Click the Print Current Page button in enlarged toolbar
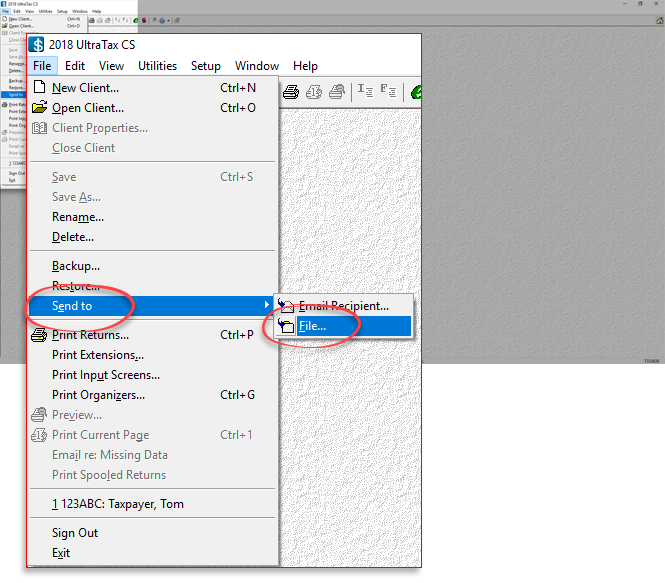 pos(314,92)
